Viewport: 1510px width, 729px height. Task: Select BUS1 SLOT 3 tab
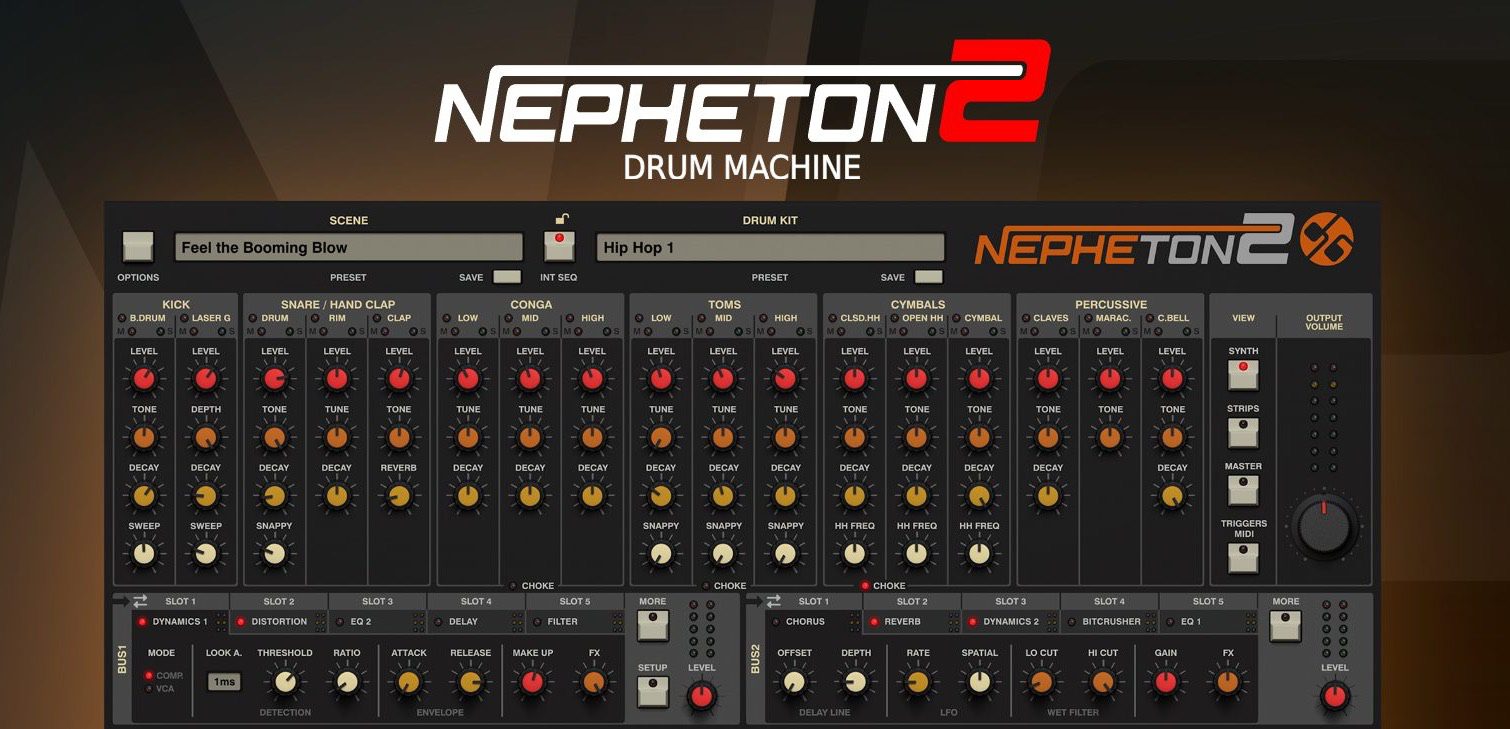point(377,601)
